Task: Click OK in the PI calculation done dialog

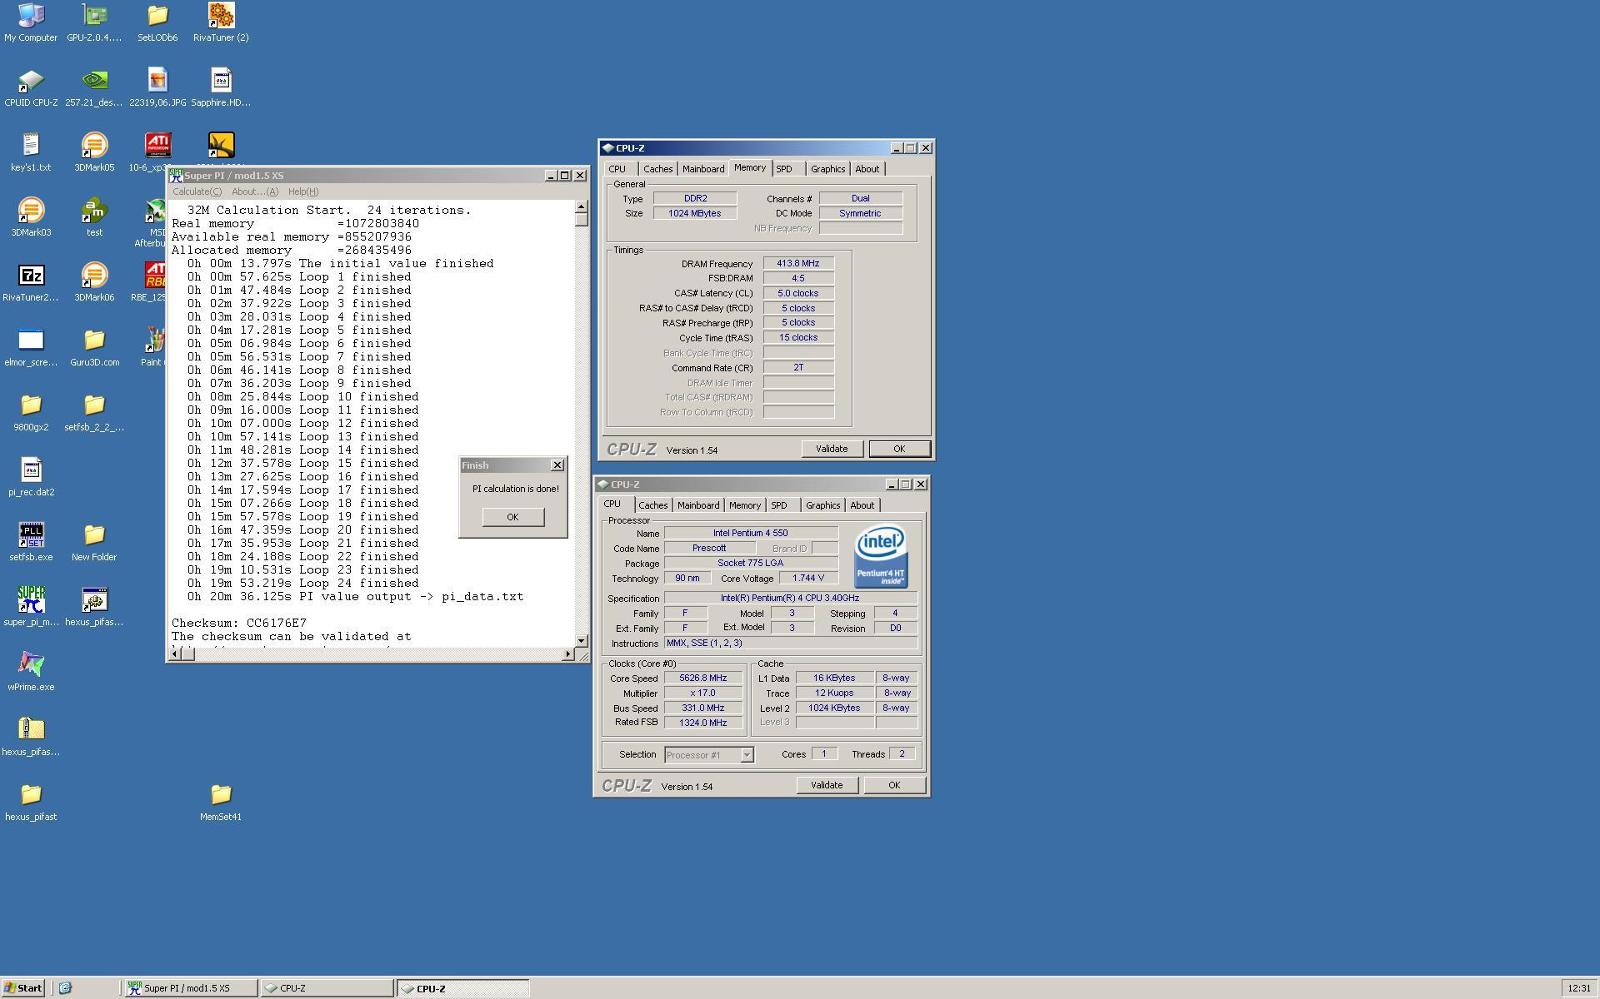Action: coord(512,517)
